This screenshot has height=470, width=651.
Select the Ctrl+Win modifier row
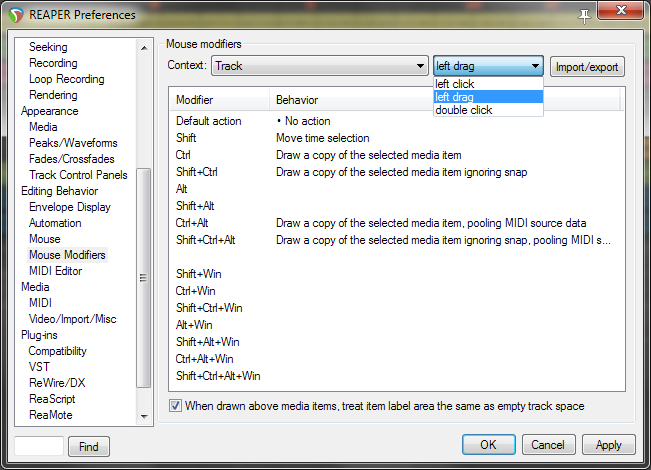pos(396,291)
